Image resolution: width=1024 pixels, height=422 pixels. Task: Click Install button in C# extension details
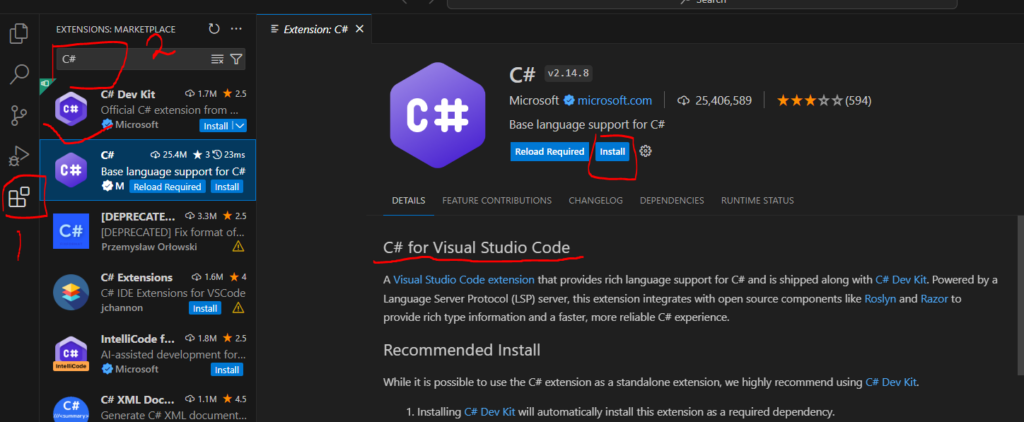pyautogui.click(x=612, y=152)
